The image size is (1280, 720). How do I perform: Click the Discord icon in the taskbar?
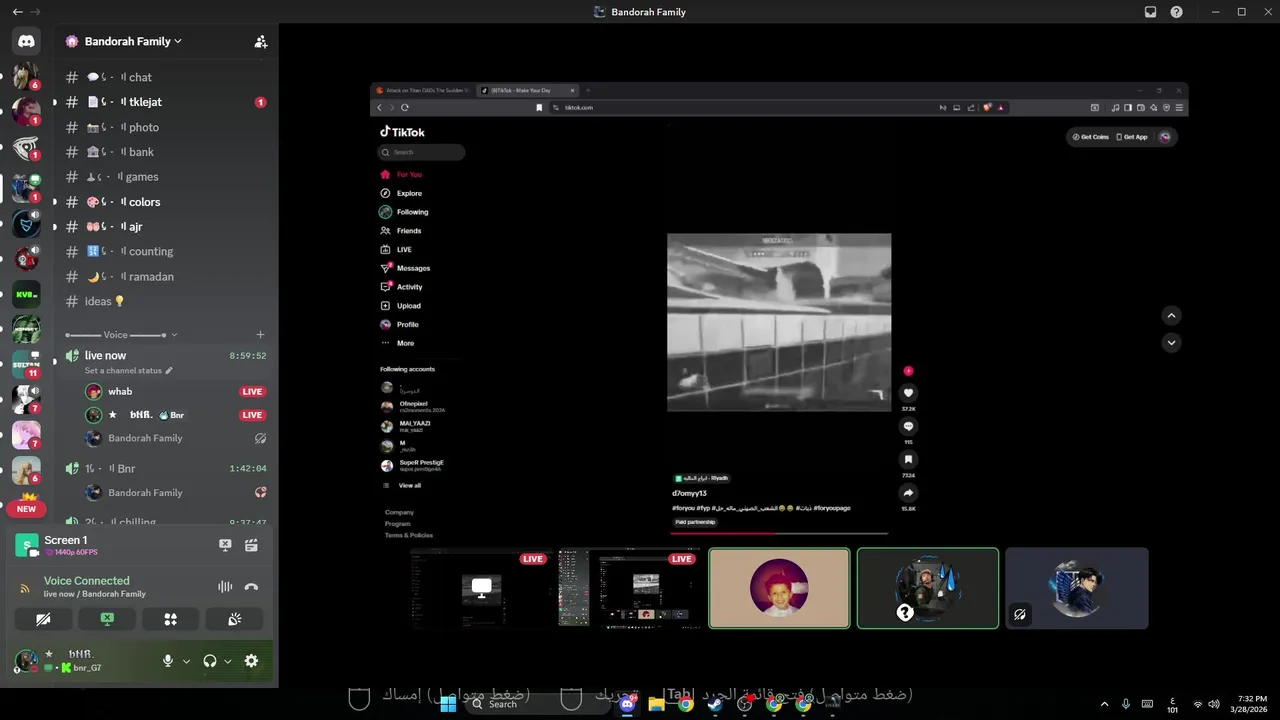pos(627,704)
